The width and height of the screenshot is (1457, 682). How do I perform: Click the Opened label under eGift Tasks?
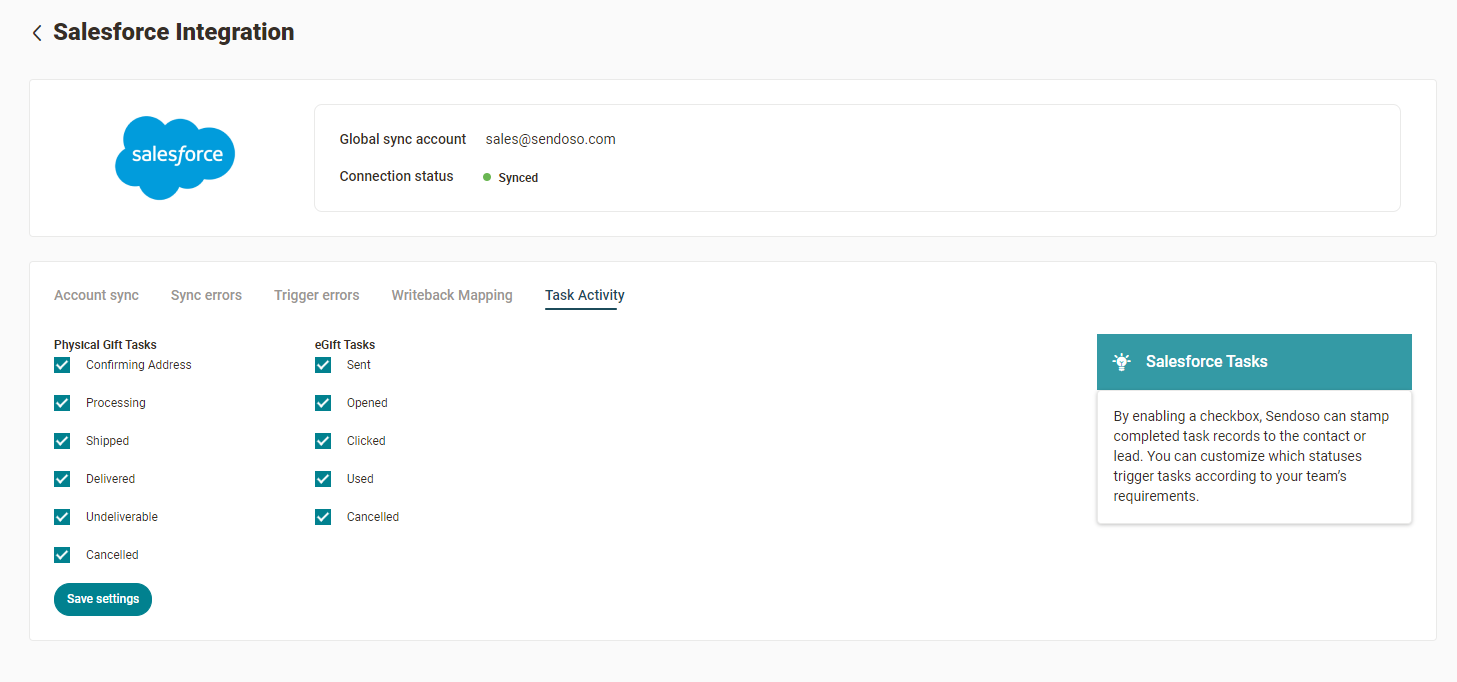[367, 403]
